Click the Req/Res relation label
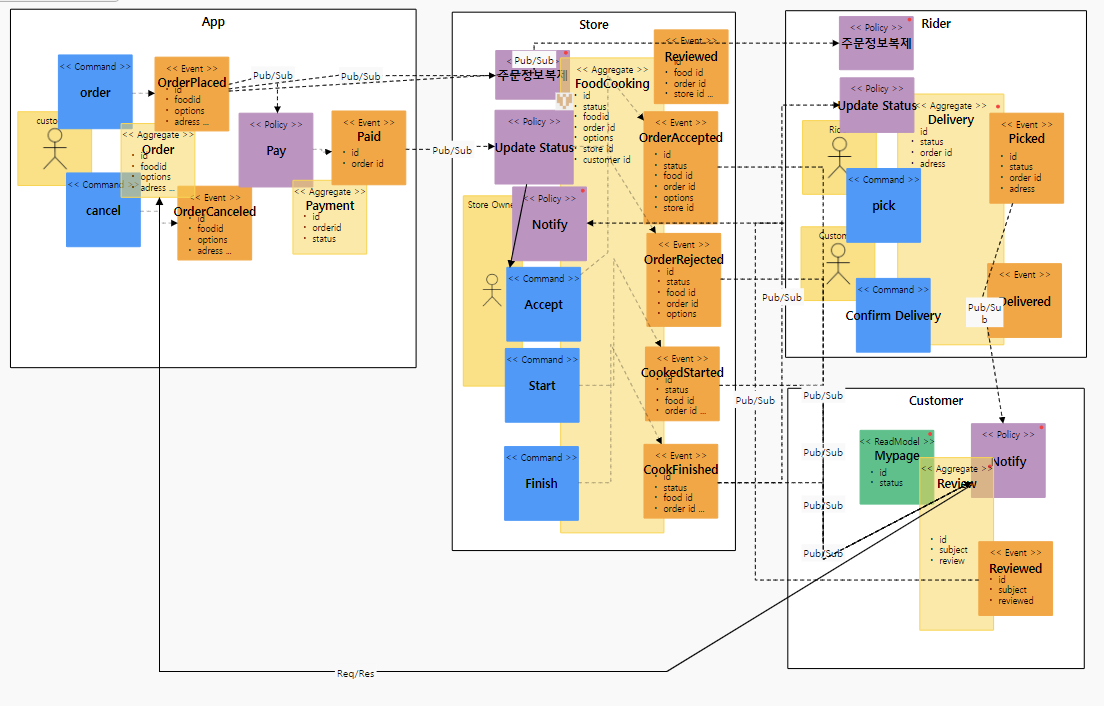 [x=356, y=674]
